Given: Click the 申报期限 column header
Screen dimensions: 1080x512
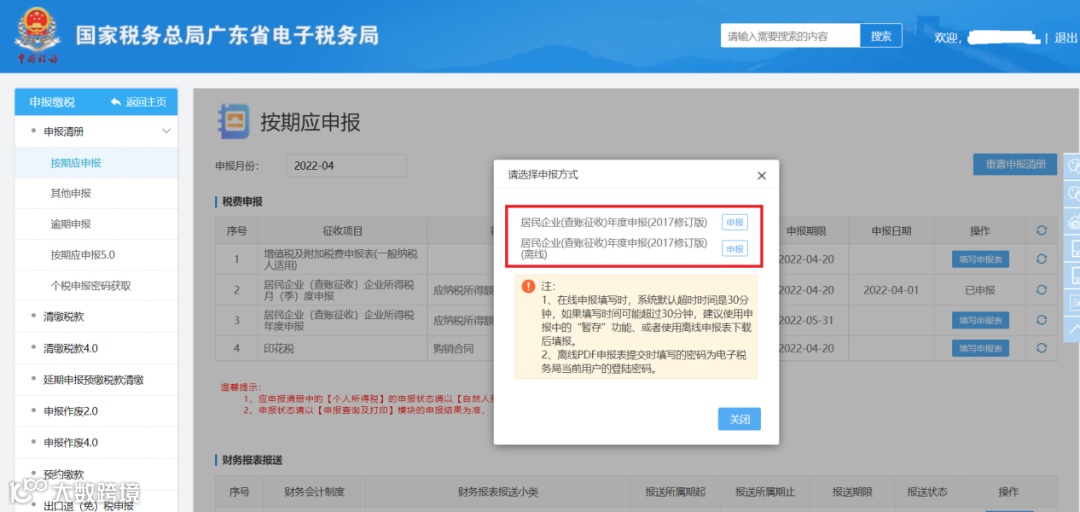Looking at the screenshot, I should pyautogui.click(x=806, y=231).
